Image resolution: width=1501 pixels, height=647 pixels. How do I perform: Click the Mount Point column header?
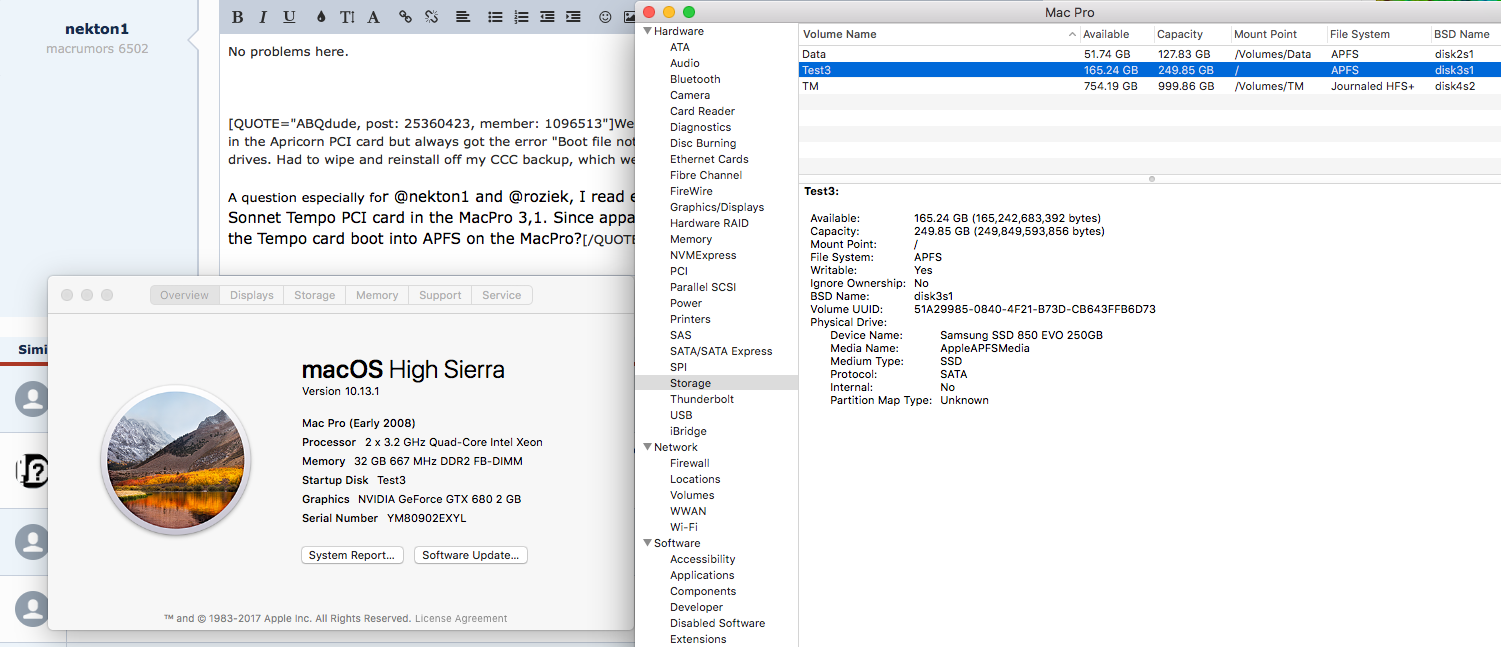point(1277,34)
